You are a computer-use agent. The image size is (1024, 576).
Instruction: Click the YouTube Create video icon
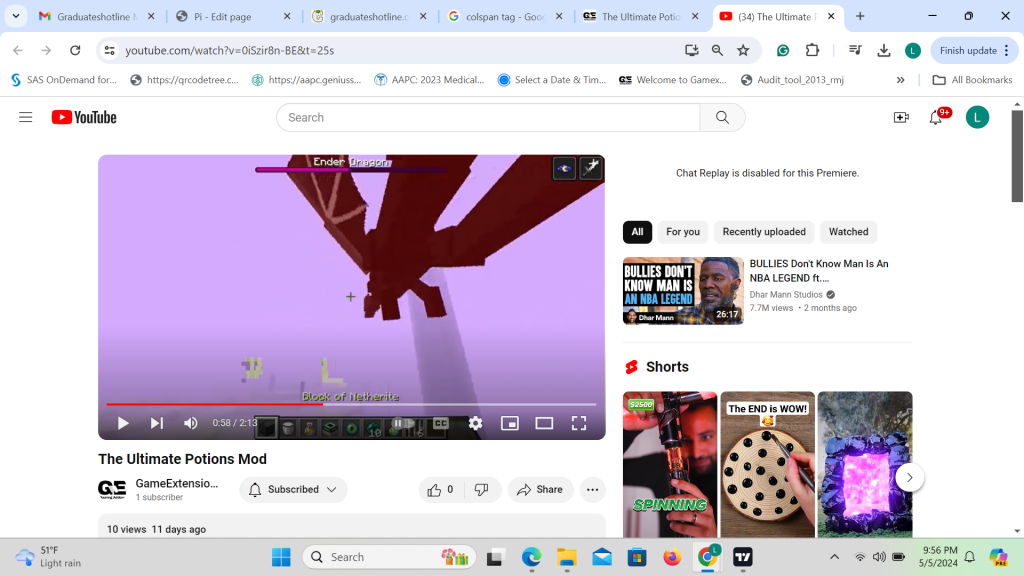pos(900,117)
